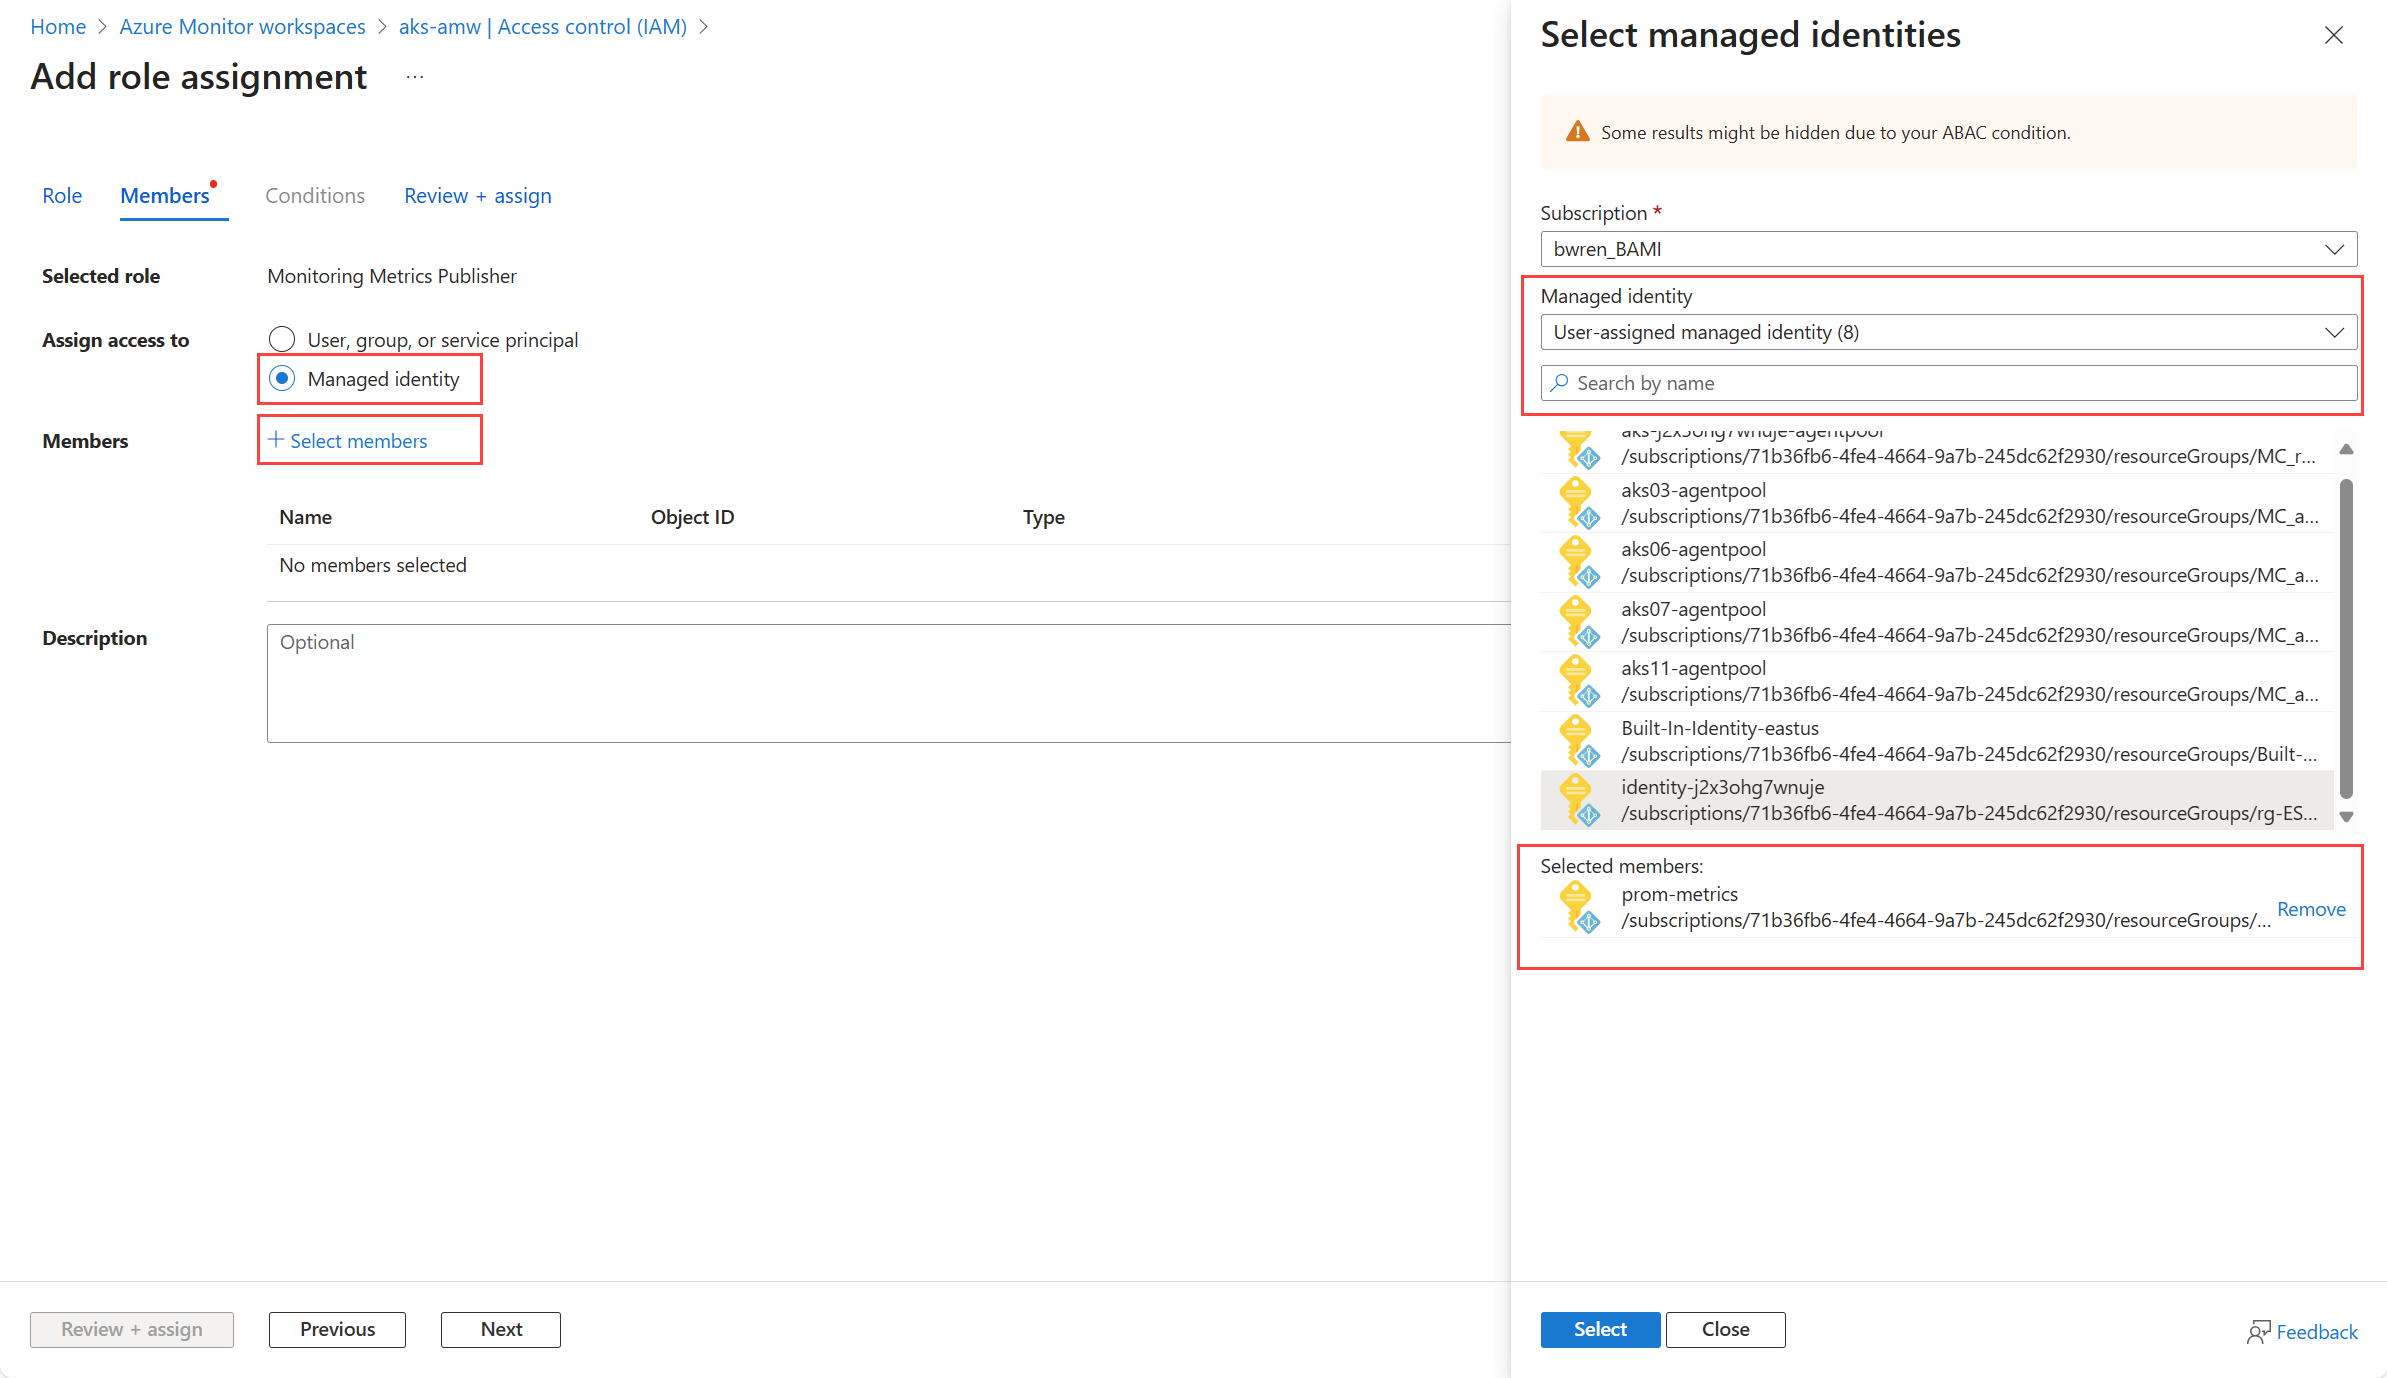Click the + Select members link
The image size is (2387, 1378).
coord(348,441)
